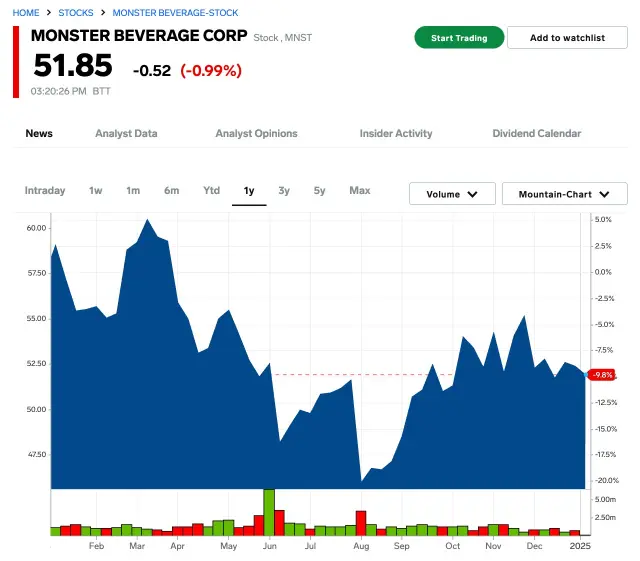The height and width of the screenshot is (561, 640).
Task: Select the 1w chart range
Action: (96, 191)
